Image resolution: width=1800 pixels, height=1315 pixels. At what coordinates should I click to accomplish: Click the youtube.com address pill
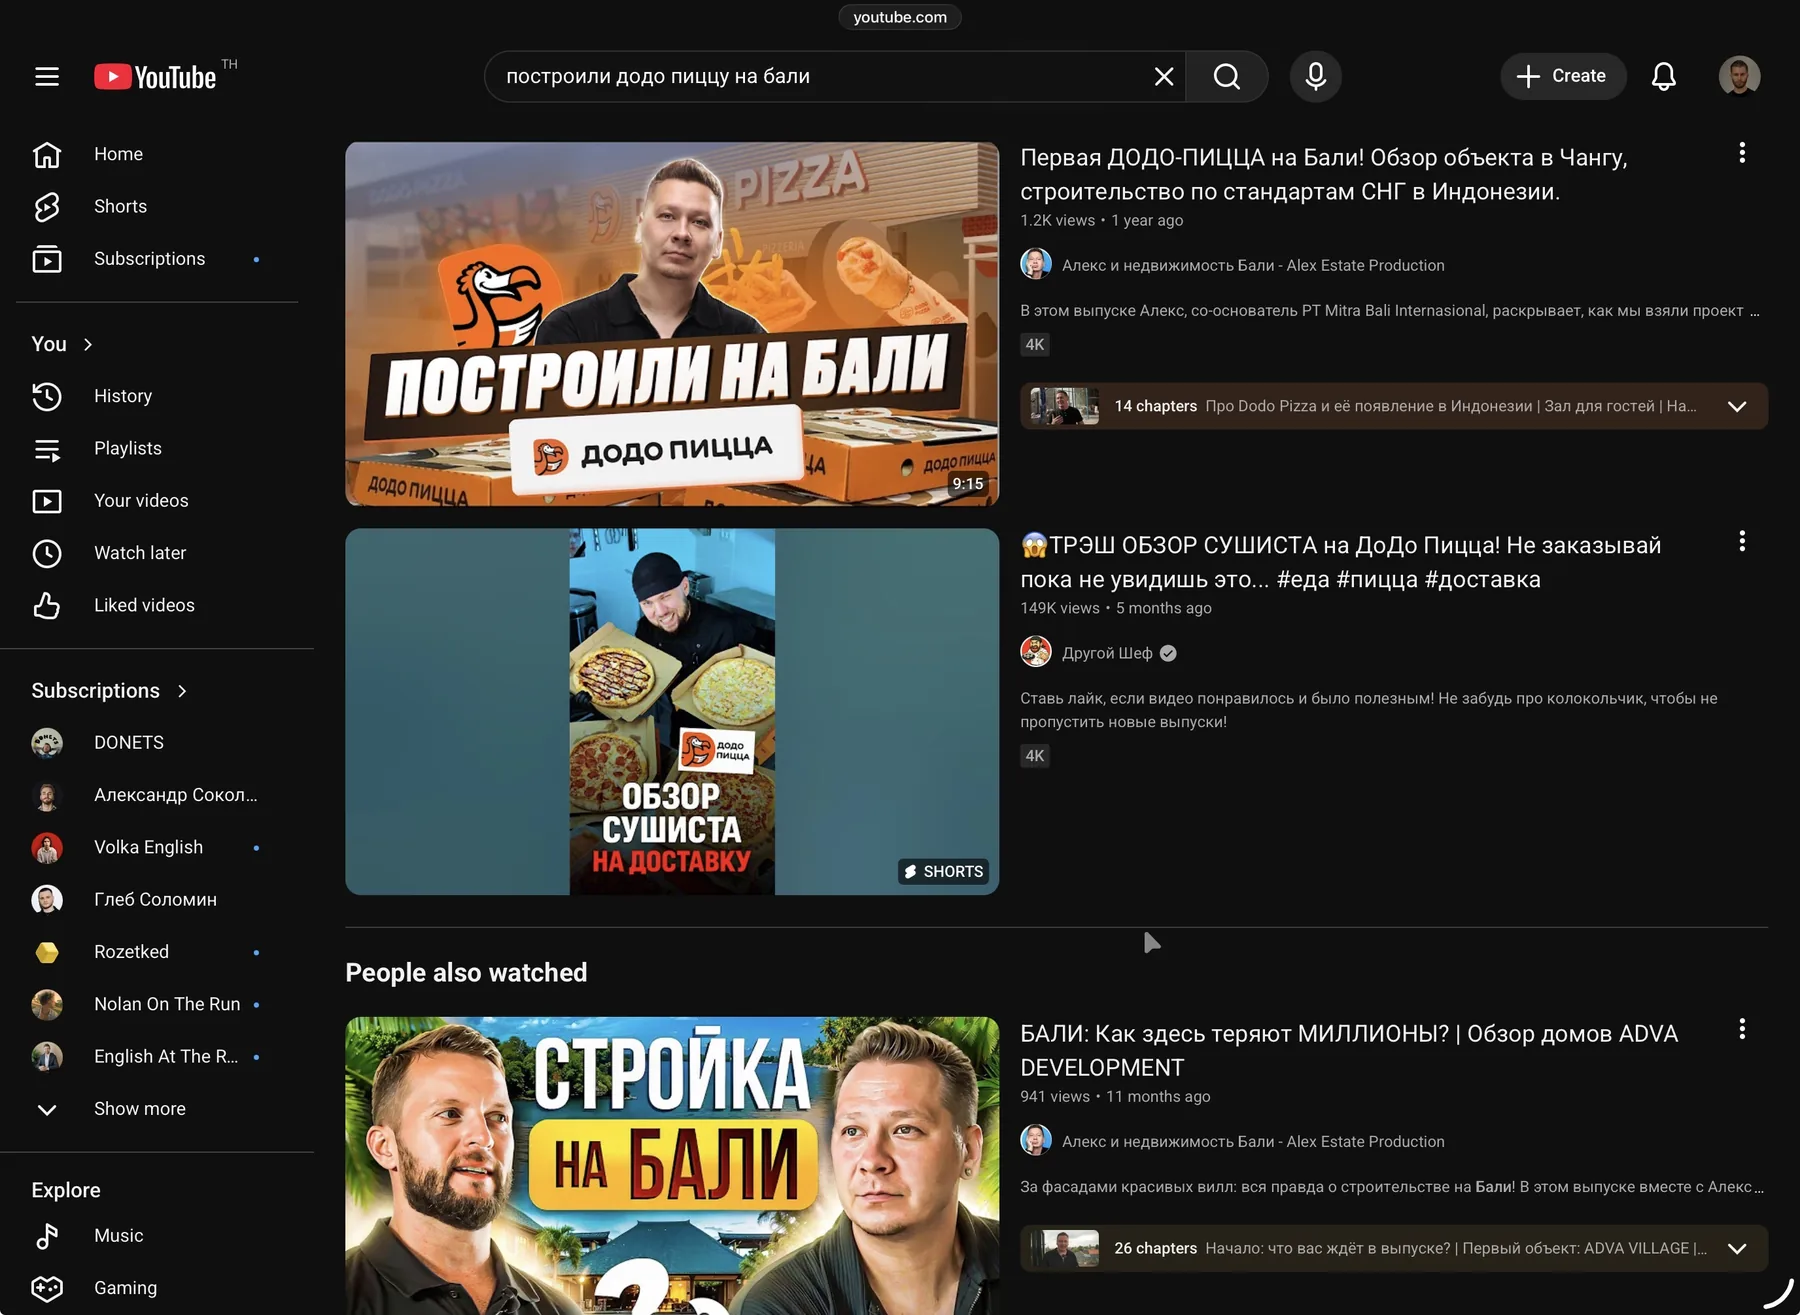pos(900,17)
